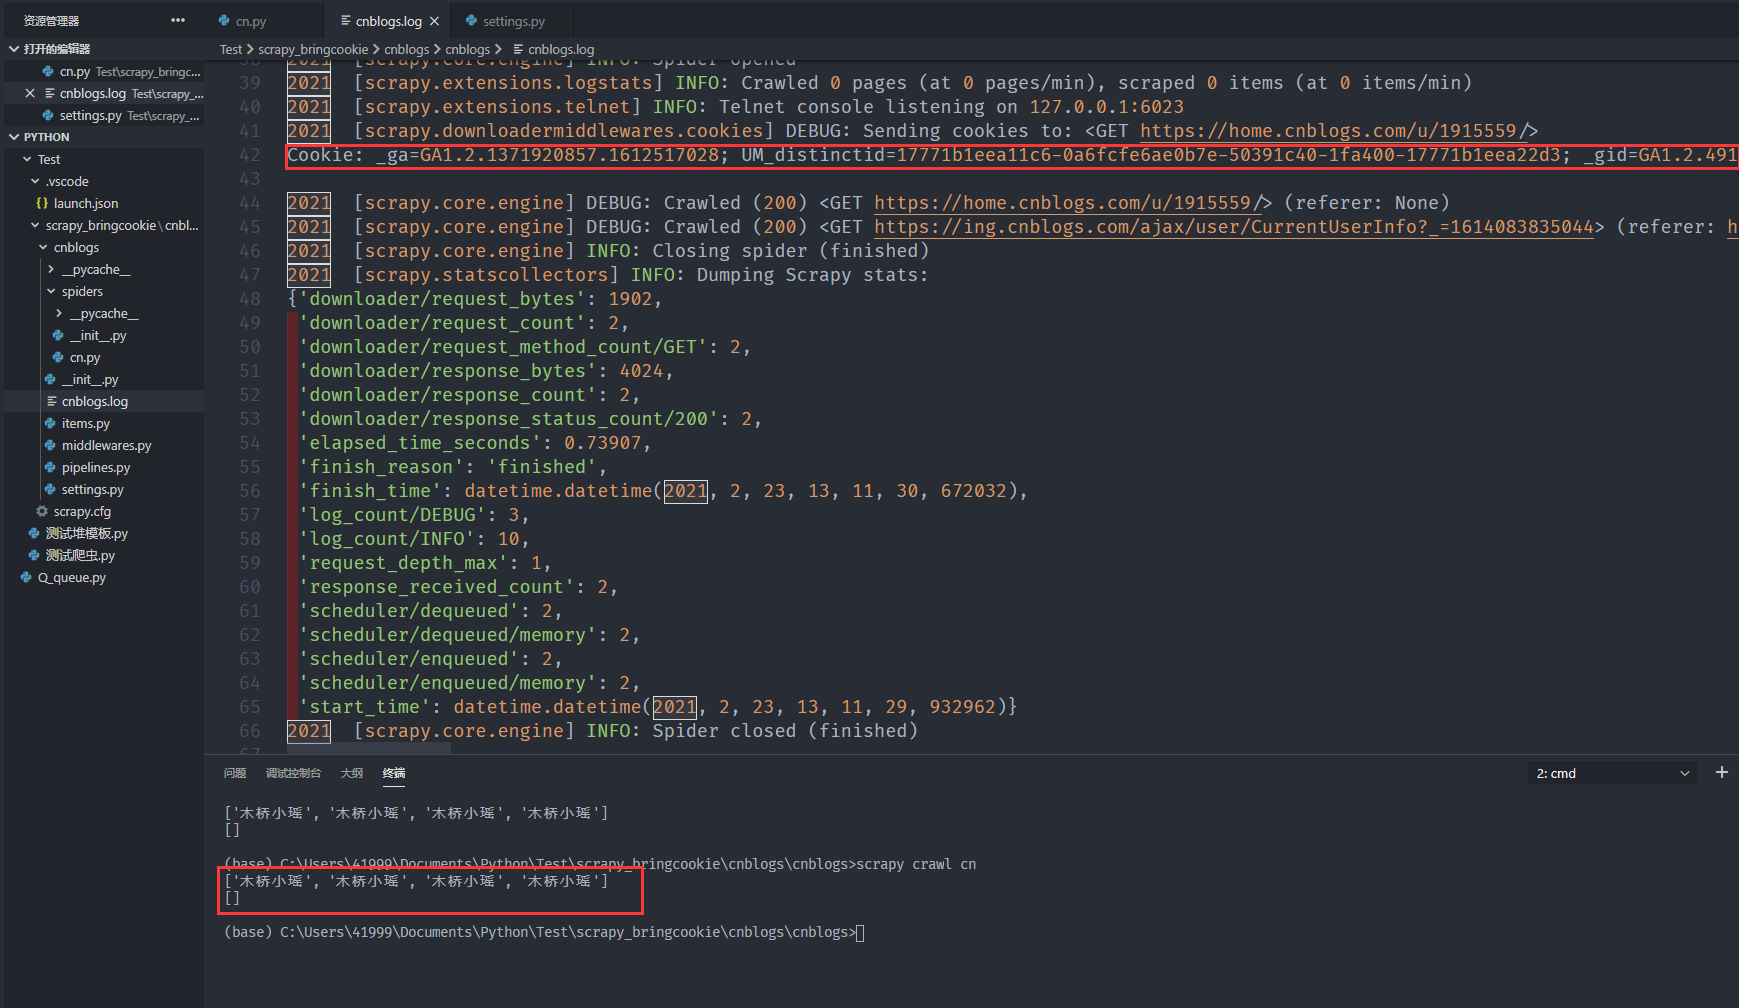This screenshot has width=1739, height=1008.
Task: Click the scrapy_bringcookie breadcrumb
Action: coord(313,49)
